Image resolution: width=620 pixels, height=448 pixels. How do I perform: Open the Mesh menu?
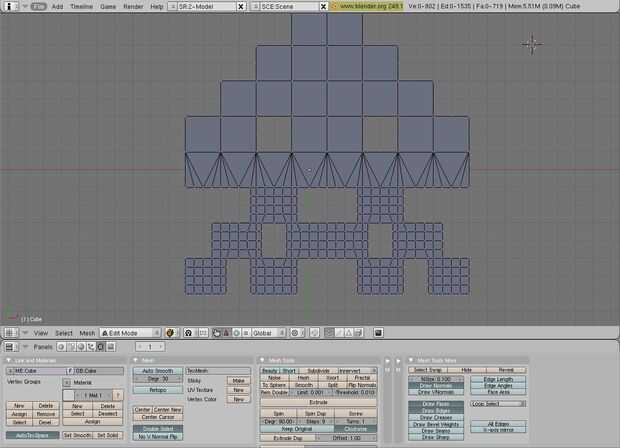[x=87, y=333]
